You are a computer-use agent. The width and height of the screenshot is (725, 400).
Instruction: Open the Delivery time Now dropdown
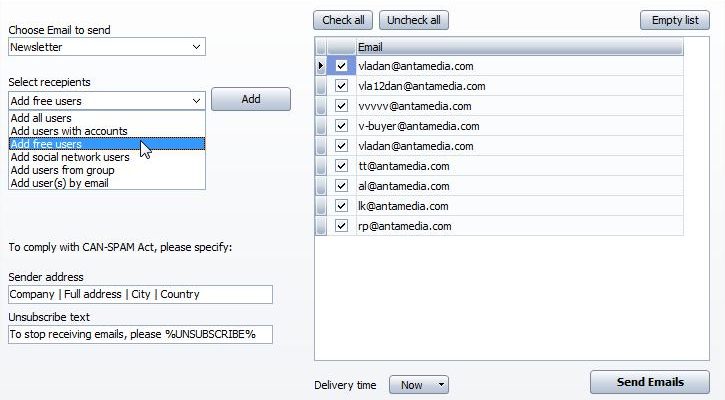(x=419, y=385)
